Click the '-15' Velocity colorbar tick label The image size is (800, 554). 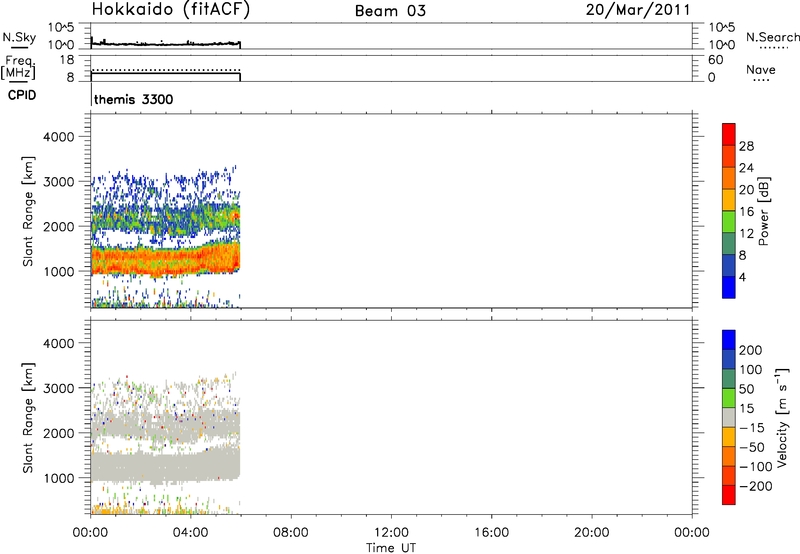pyautogui.click(x=752, y=428)
